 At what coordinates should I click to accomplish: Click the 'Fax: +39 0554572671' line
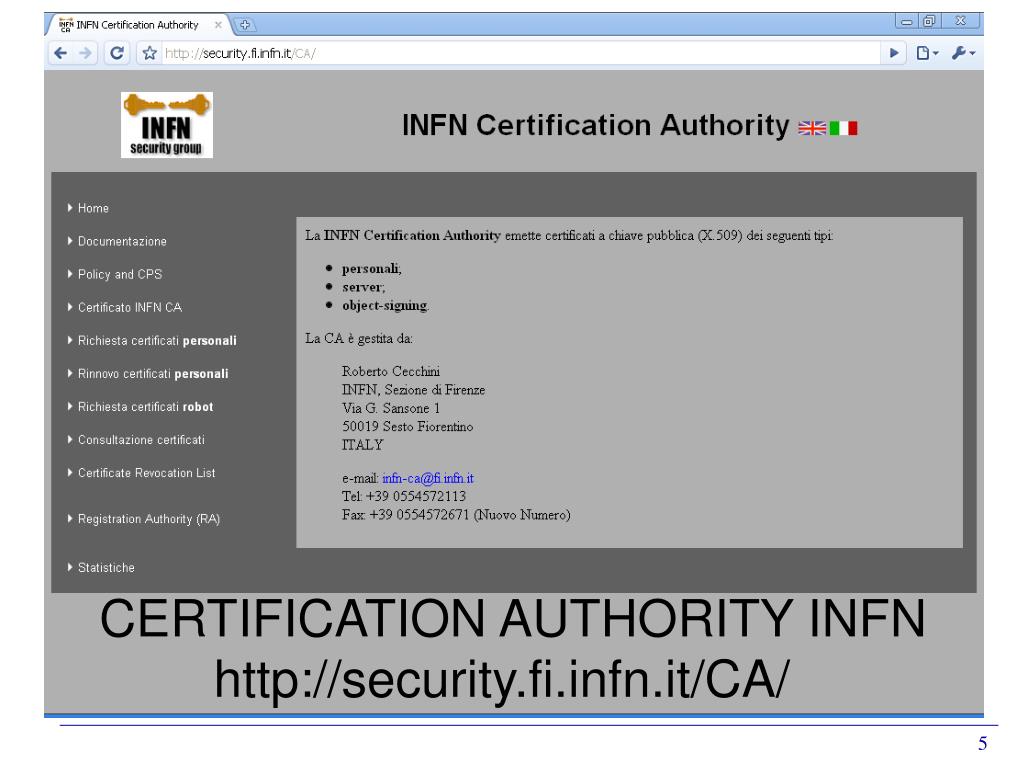pos(456,514)
